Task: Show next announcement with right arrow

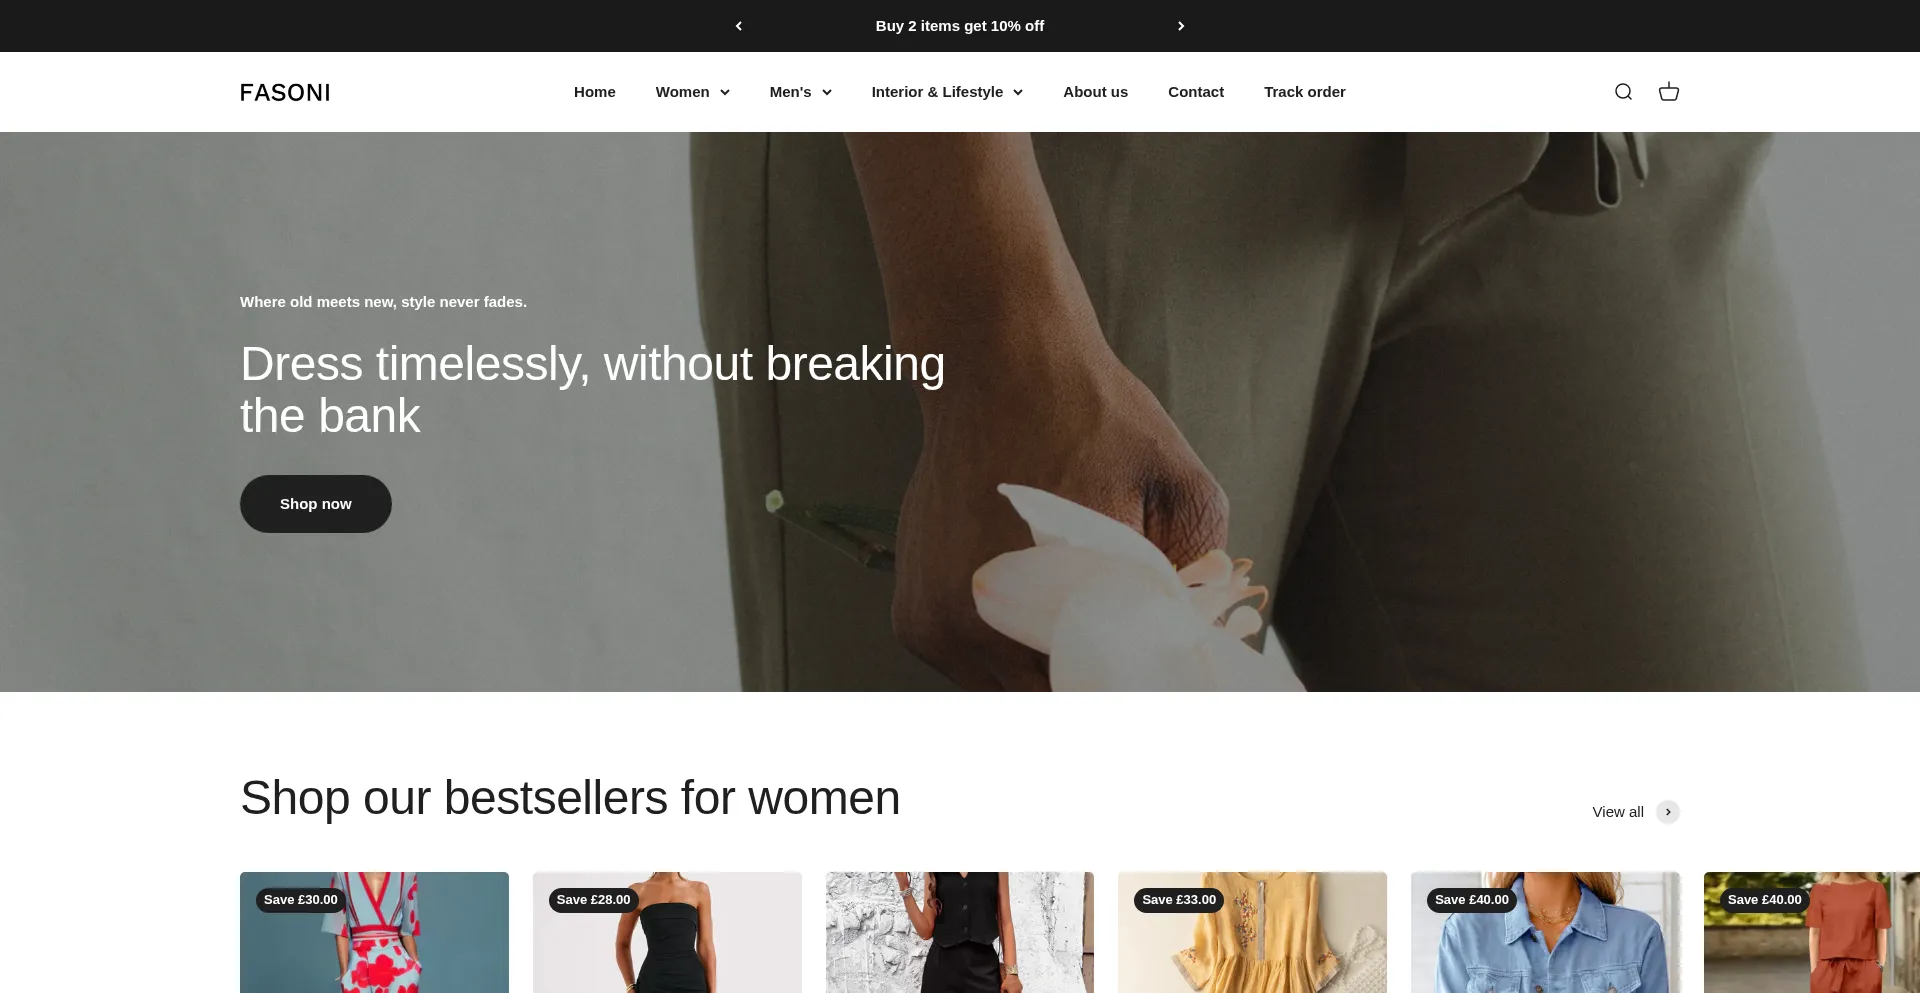Action: tap(1181, 26)
